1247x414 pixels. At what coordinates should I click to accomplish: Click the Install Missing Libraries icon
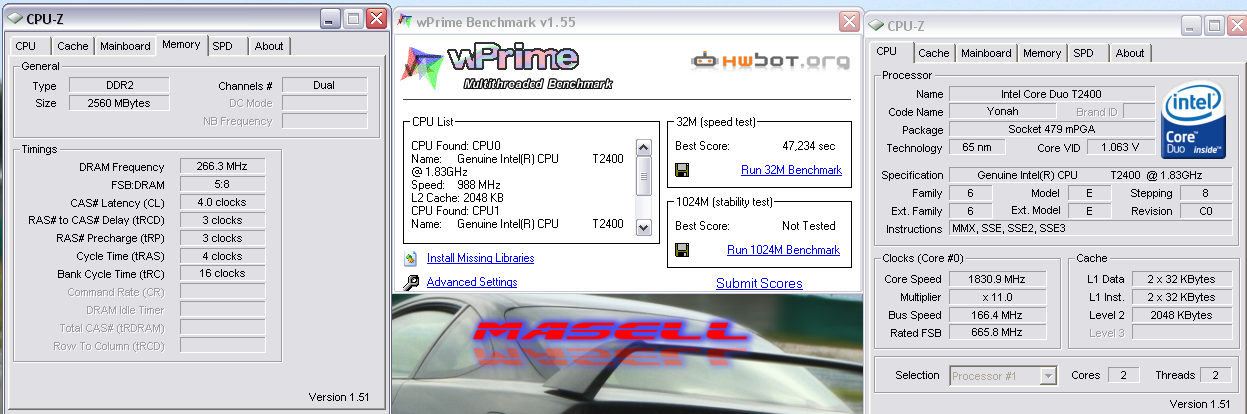pyautogui.click(x=411, y=258)
